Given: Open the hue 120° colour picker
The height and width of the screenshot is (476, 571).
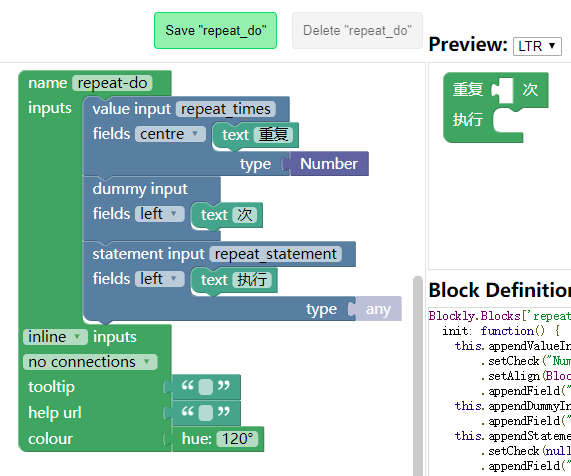Looking at the screenshot, I should pyautogui.click(x=237, y=439).
